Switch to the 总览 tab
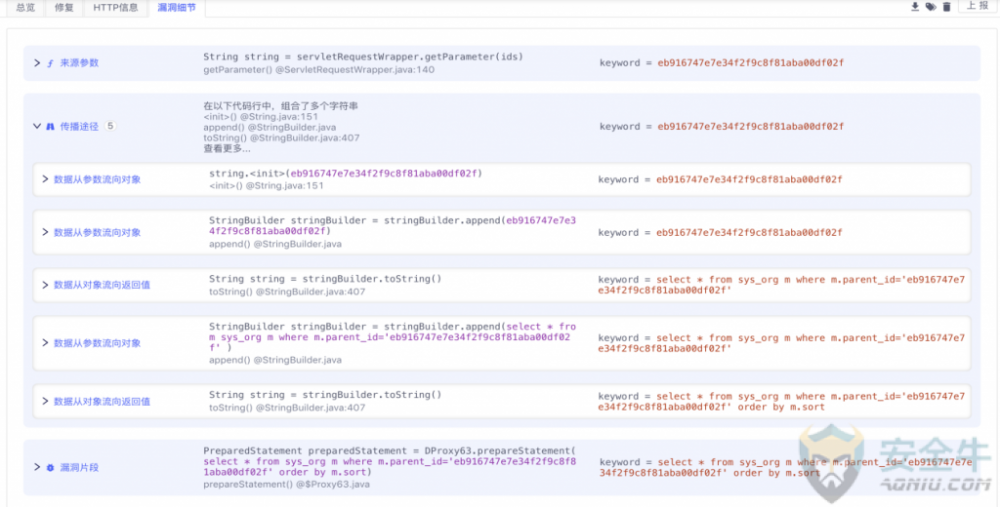The image size is (1000, 507). tap(26, 8)
